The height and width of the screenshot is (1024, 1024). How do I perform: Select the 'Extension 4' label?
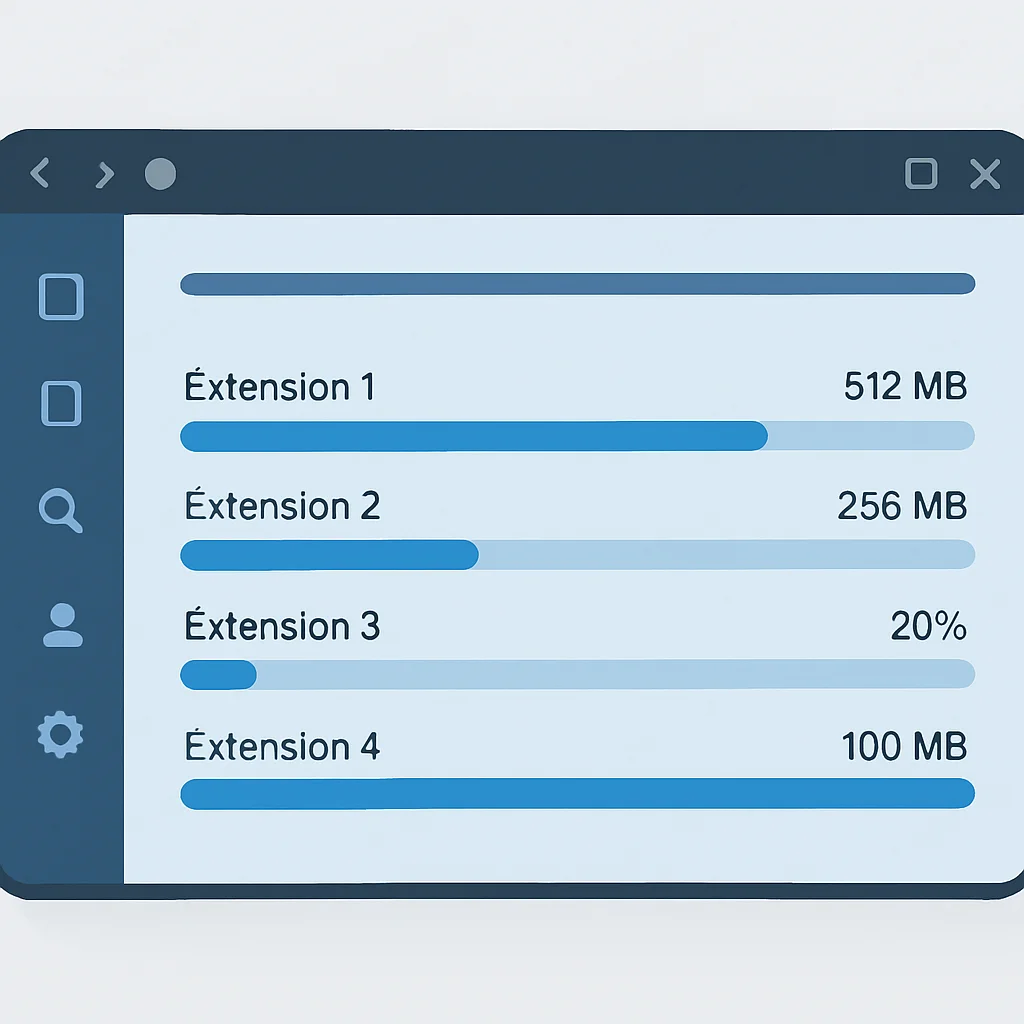click(282, 744)
